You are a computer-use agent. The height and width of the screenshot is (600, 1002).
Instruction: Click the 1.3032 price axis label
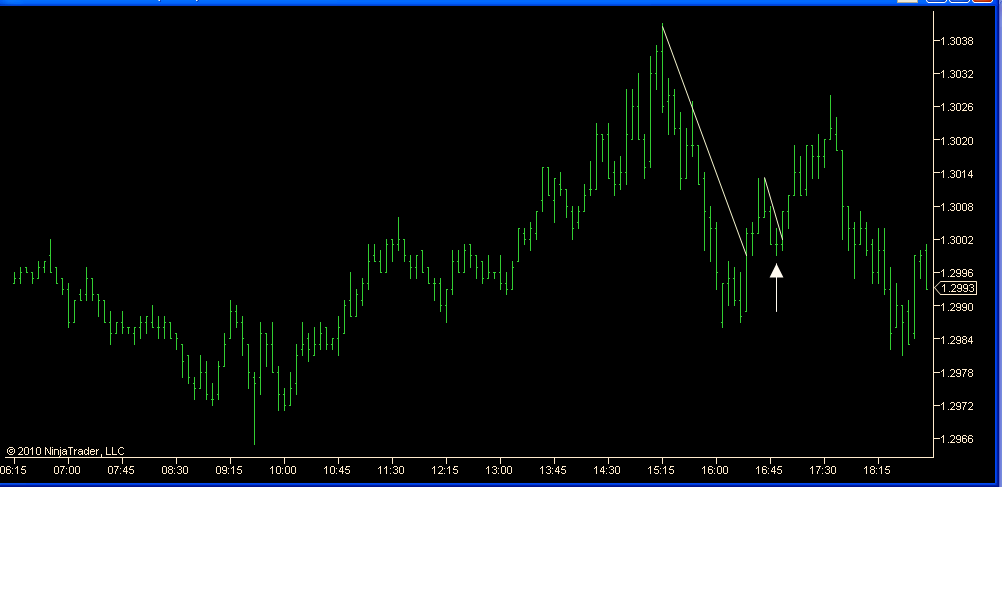(957, 74)
